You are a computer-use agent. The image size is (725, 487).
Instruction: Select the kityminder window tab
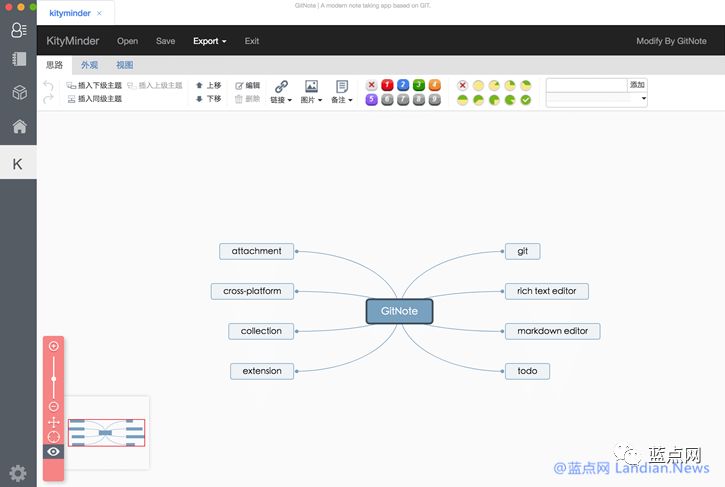70,13
